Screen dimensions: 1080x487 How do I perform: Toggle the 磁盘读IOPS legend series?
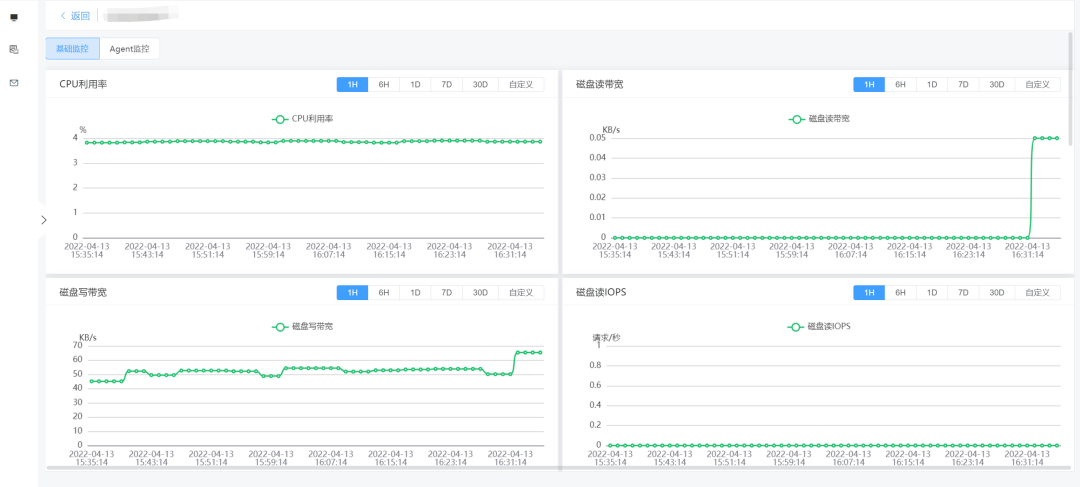[x=820, y=327]
